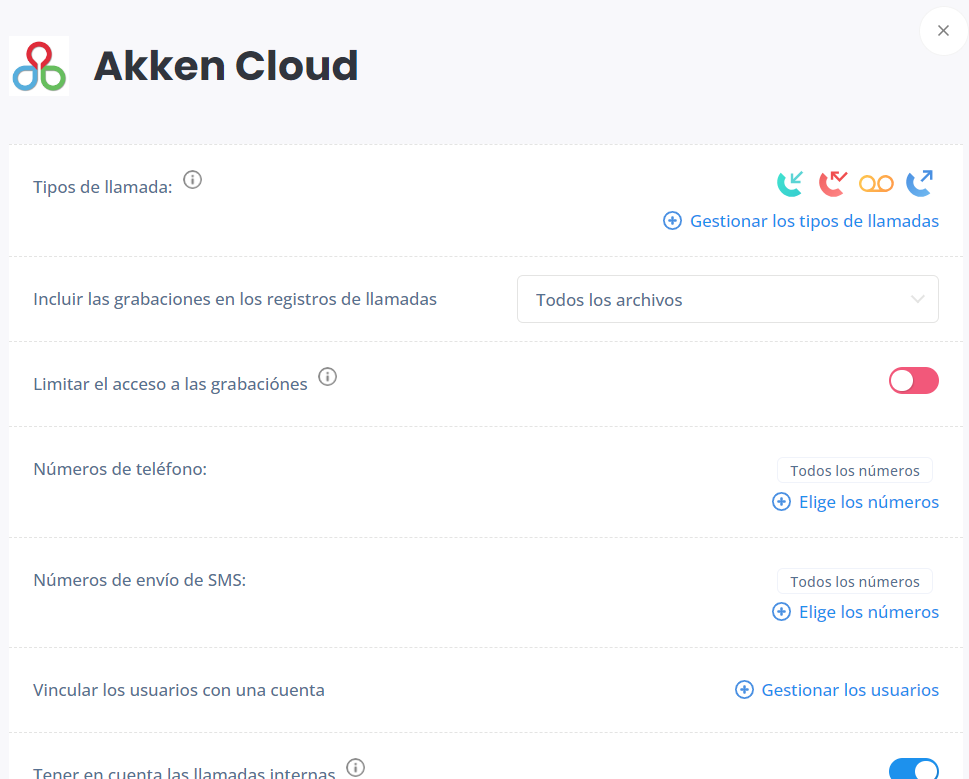Click the Números de teléfono label
The image size is (969, 779).
click(120, 470)
